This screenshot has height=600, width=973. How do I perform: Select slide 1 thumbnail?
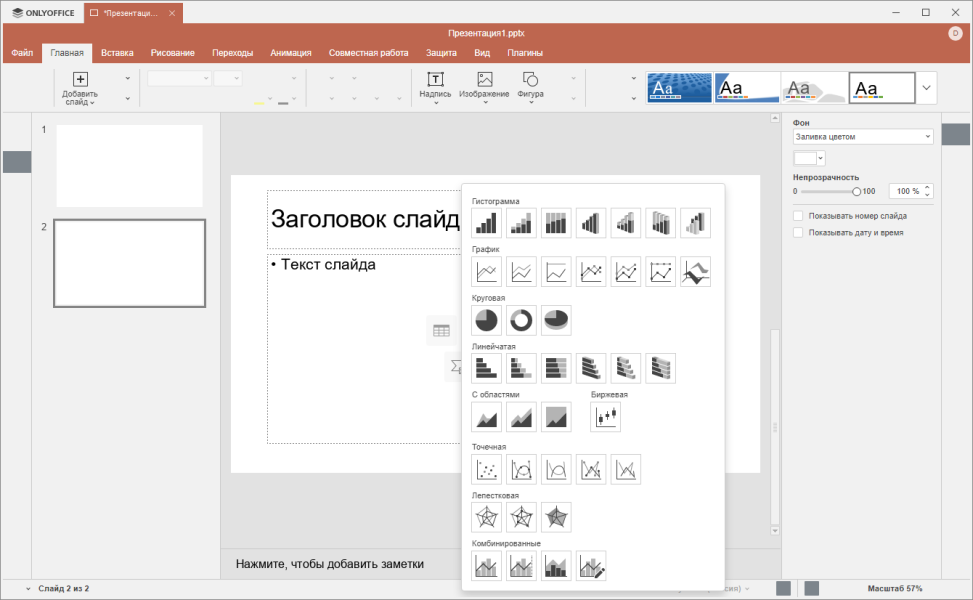129,166
